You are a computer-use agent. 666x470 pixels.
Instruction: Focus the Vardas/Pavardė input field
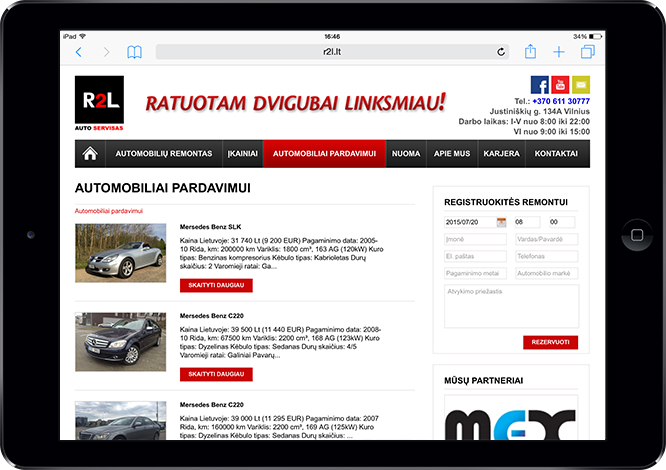tap(546, 239)
